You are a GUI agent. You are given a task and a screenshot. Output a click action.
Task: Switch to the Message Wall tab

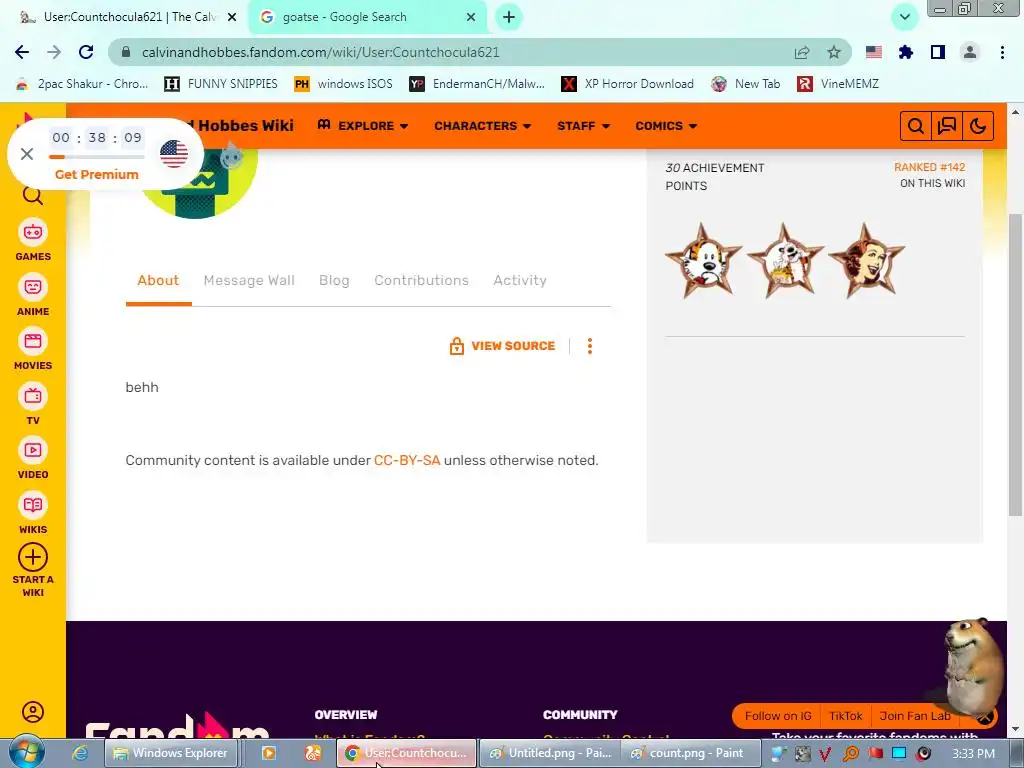(x=249, y=281)
